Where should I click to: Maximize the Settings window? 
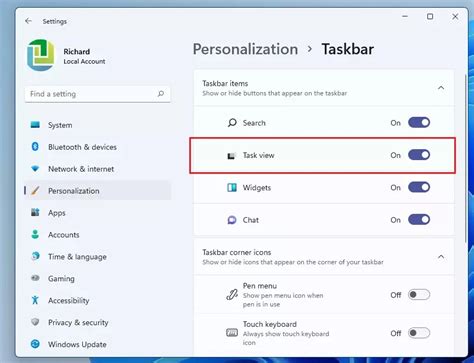tap(430, 16)
